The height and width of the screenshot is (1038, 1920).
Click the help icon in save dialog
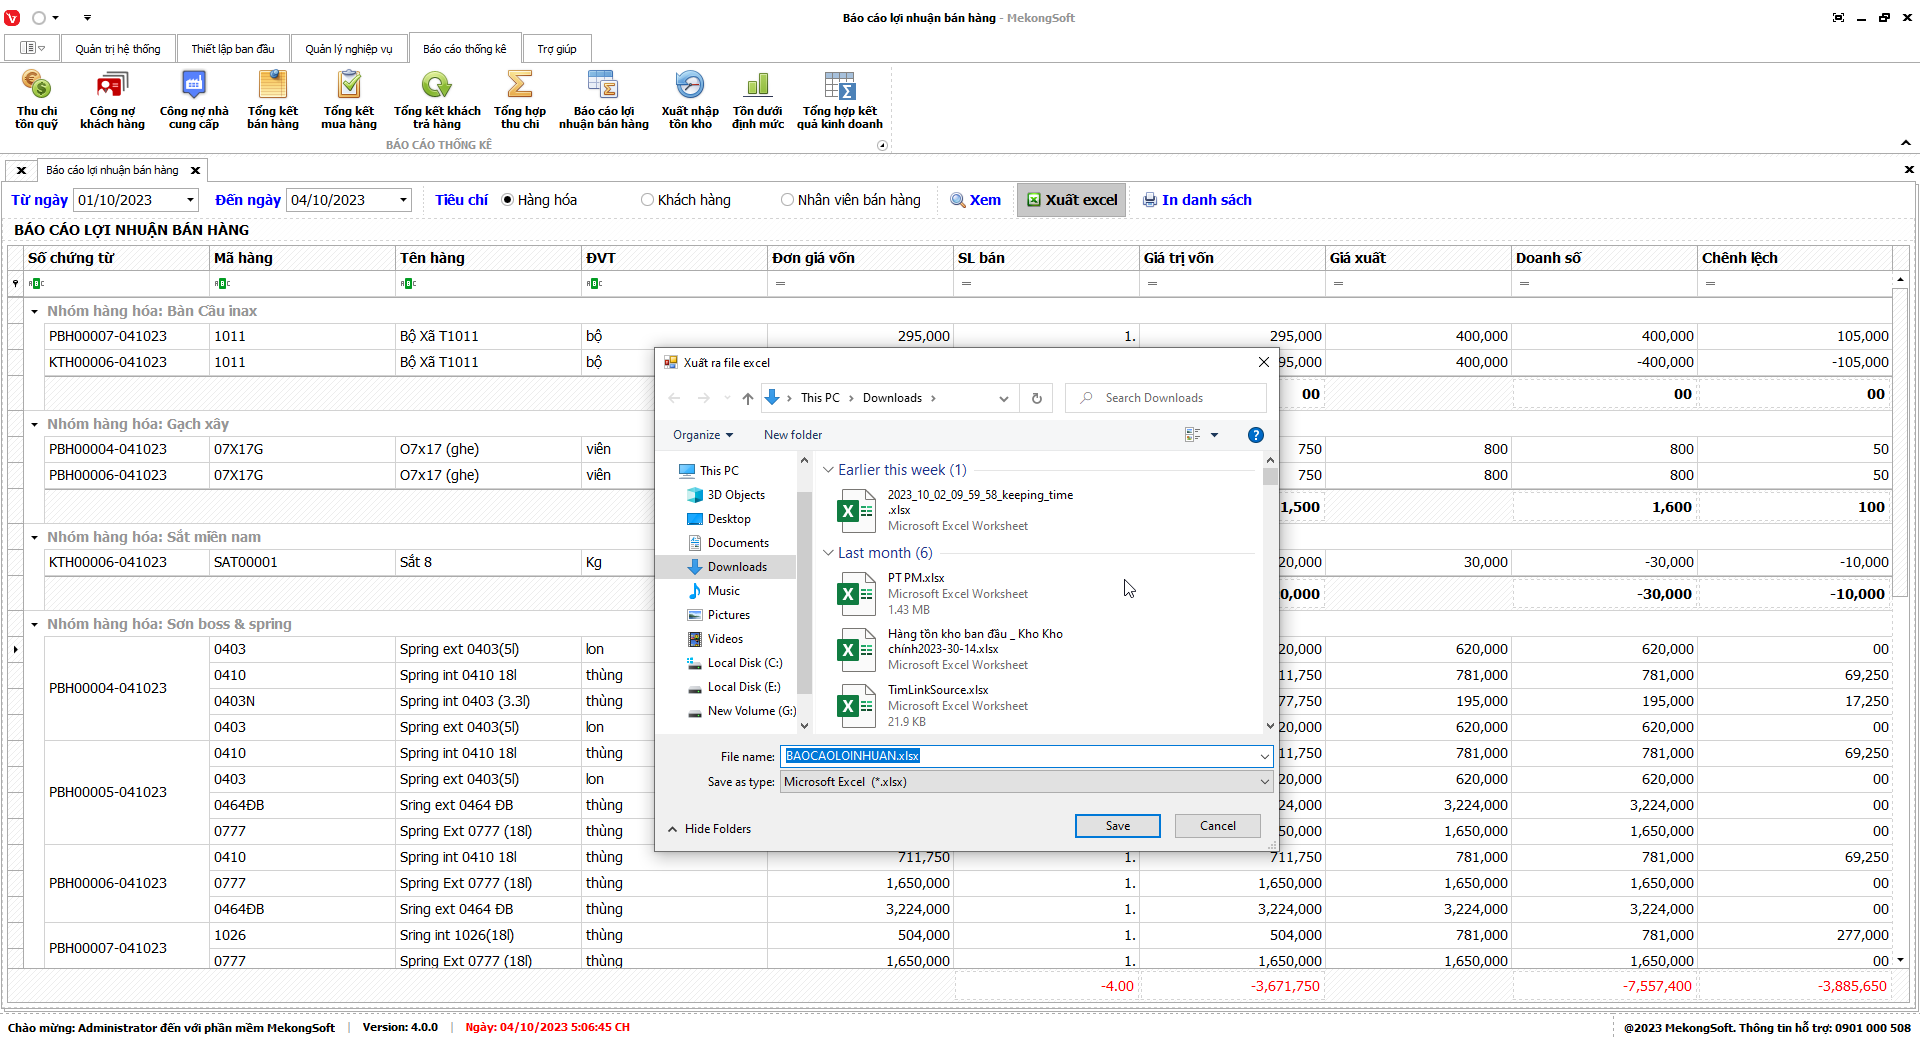click(1255, 435)
